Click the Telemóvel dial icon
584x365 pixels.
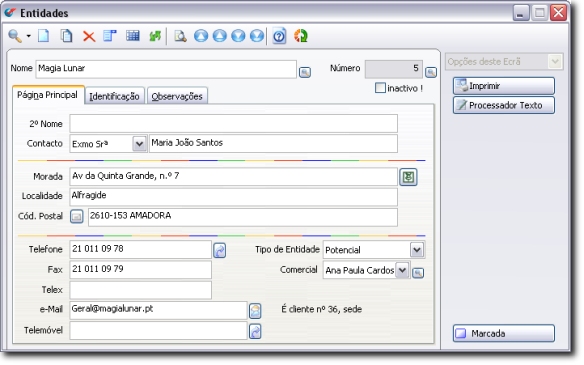click(255, 331)
